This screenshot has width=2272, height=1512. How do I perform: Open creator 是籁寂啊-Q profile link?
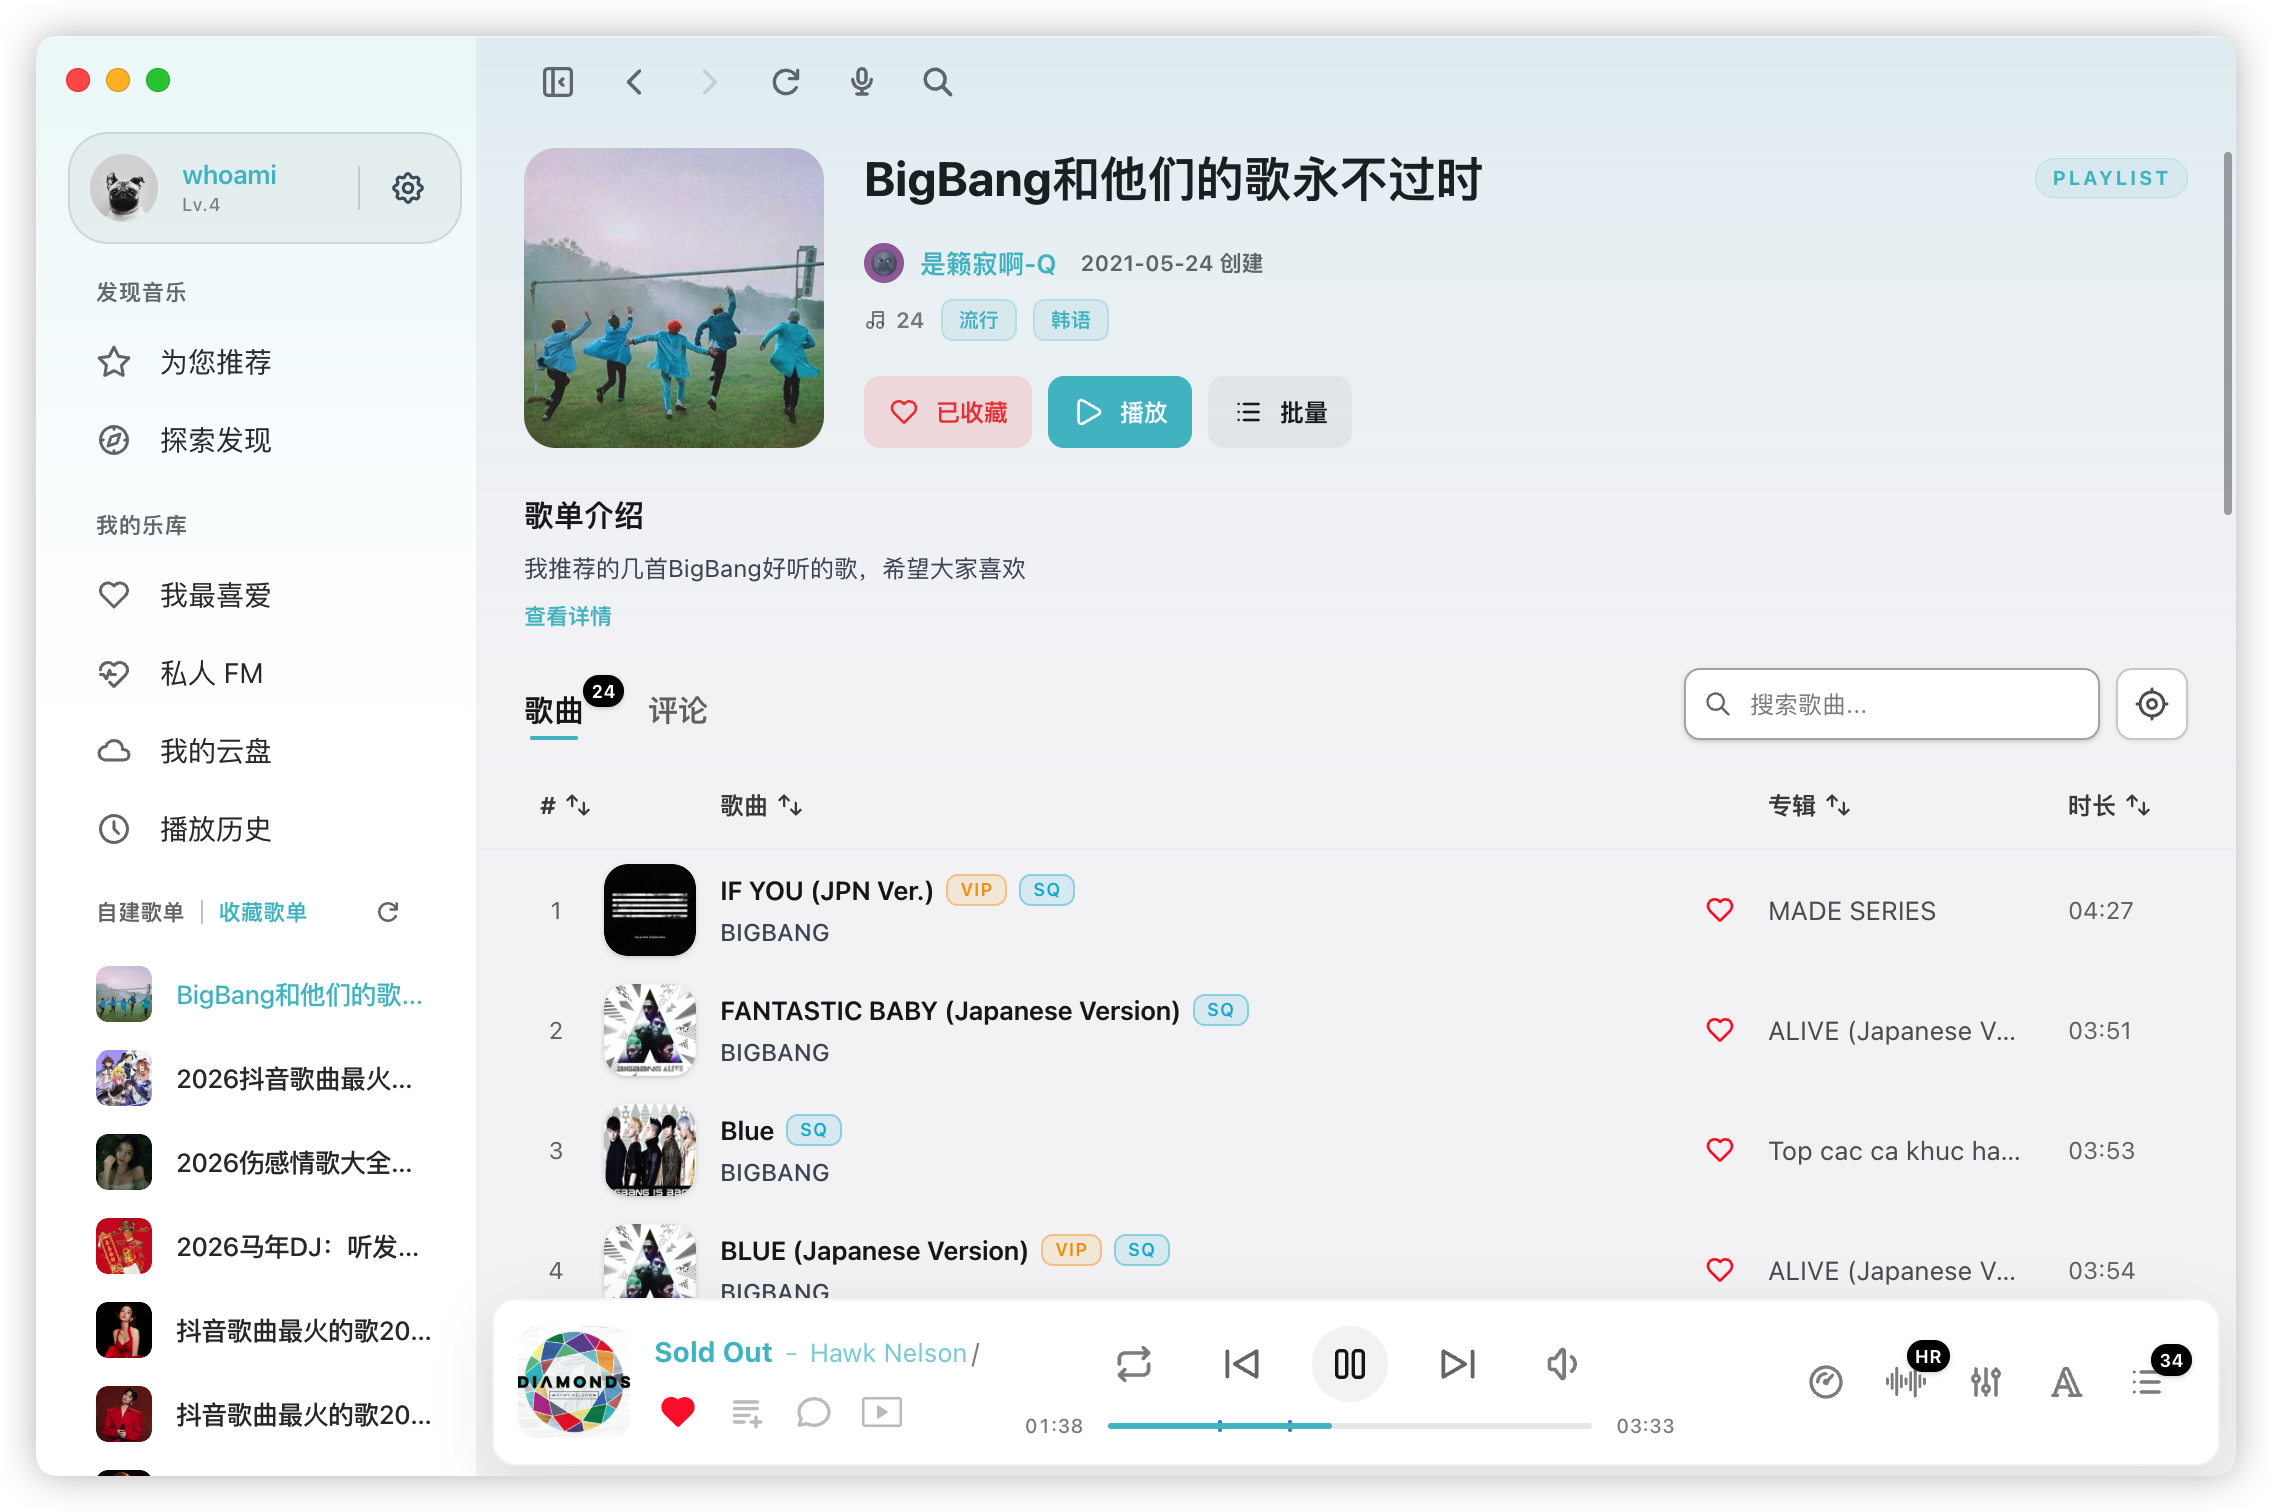[x=988, y=264]
